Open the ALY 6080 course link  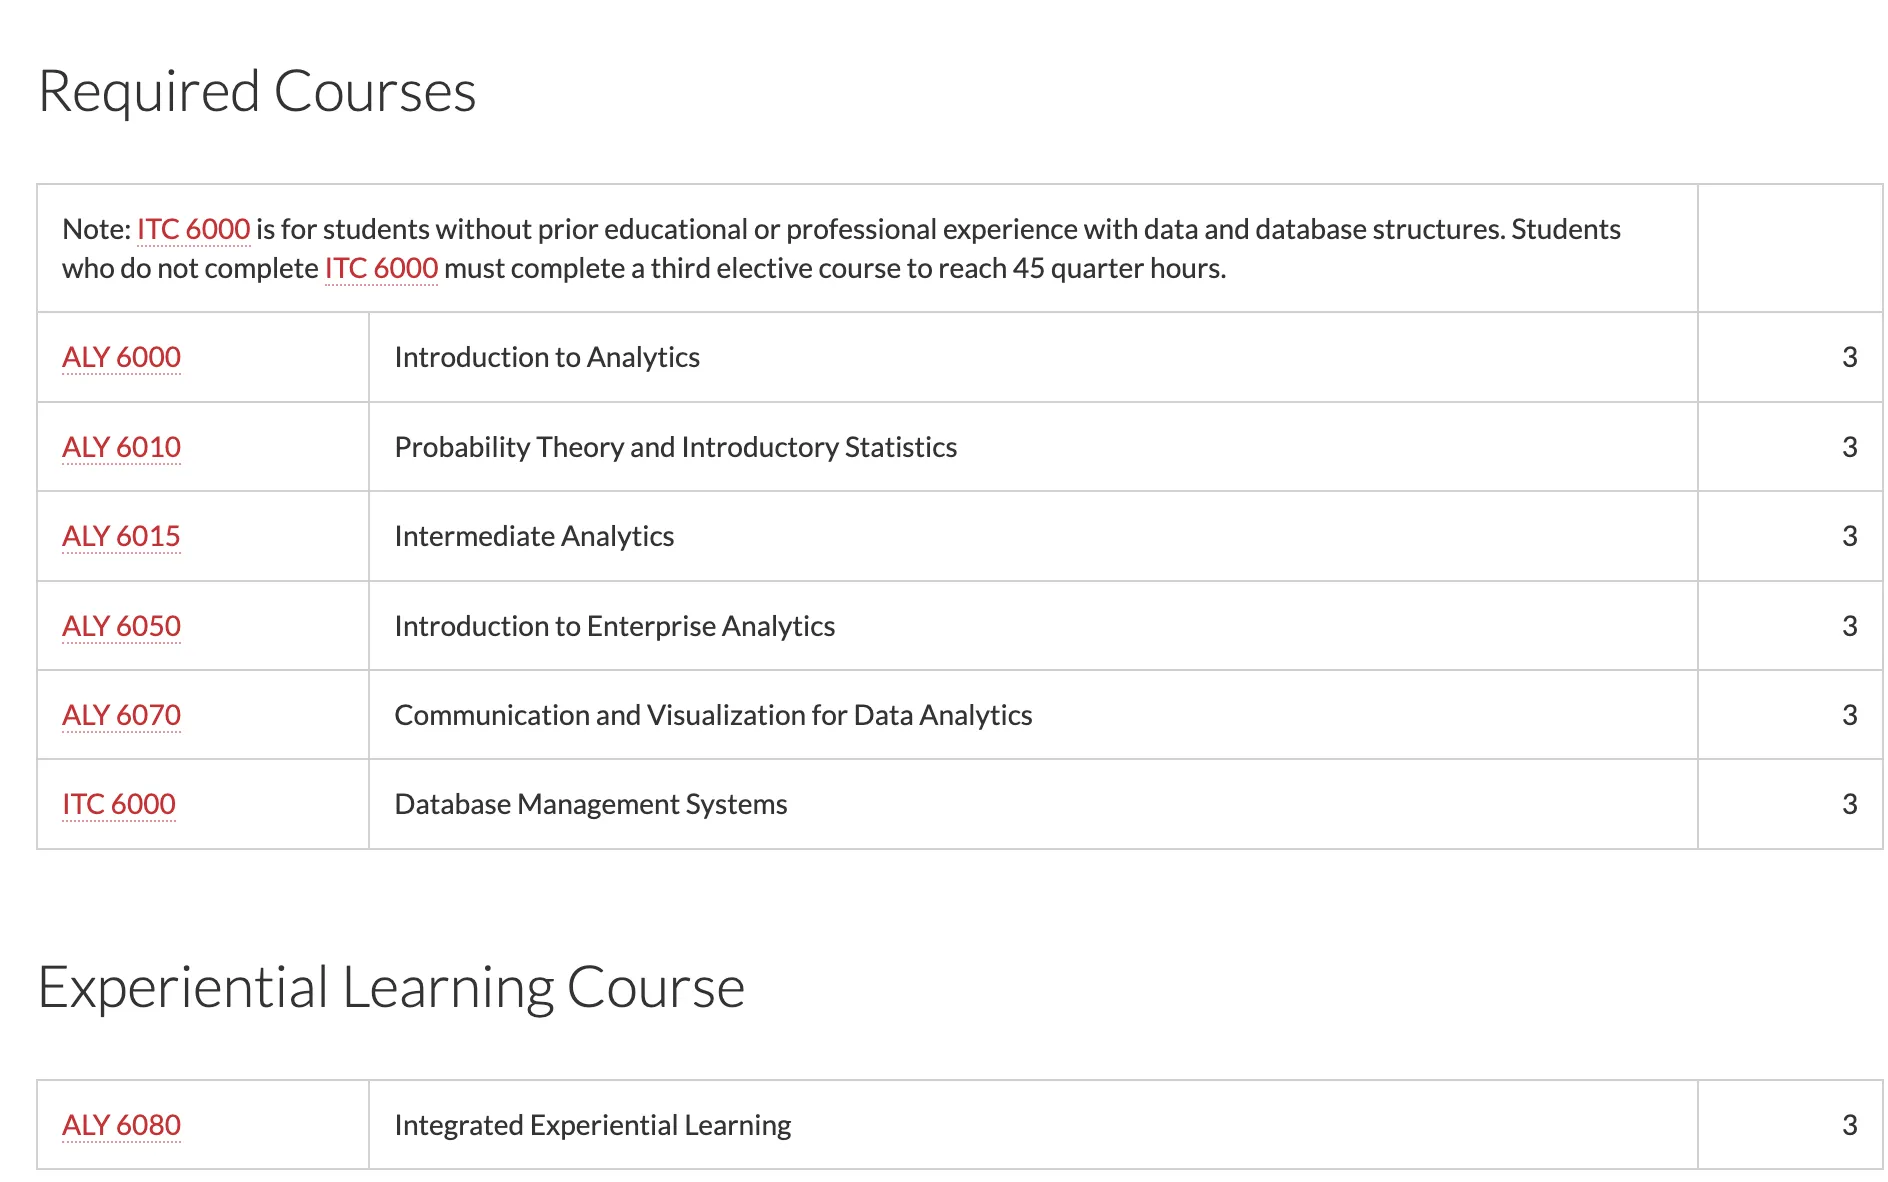pos(121,1125)
